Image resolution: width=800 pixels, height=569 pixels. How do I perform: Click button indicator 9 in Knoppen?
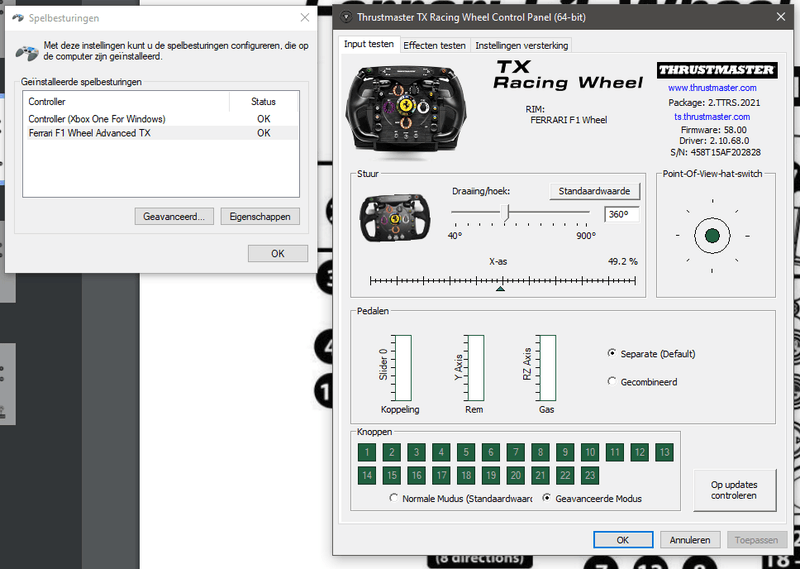coord(565,452)
